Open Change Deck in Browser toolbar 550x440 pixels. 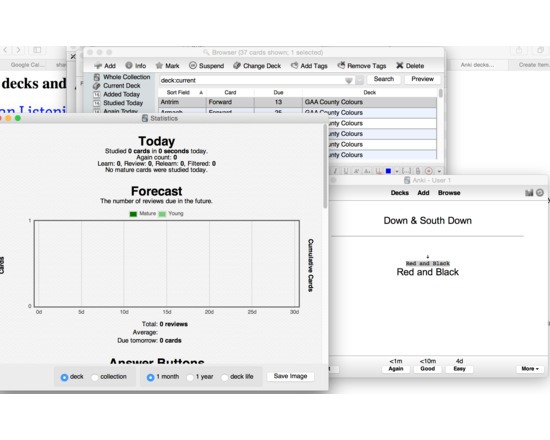coord(257,66)
